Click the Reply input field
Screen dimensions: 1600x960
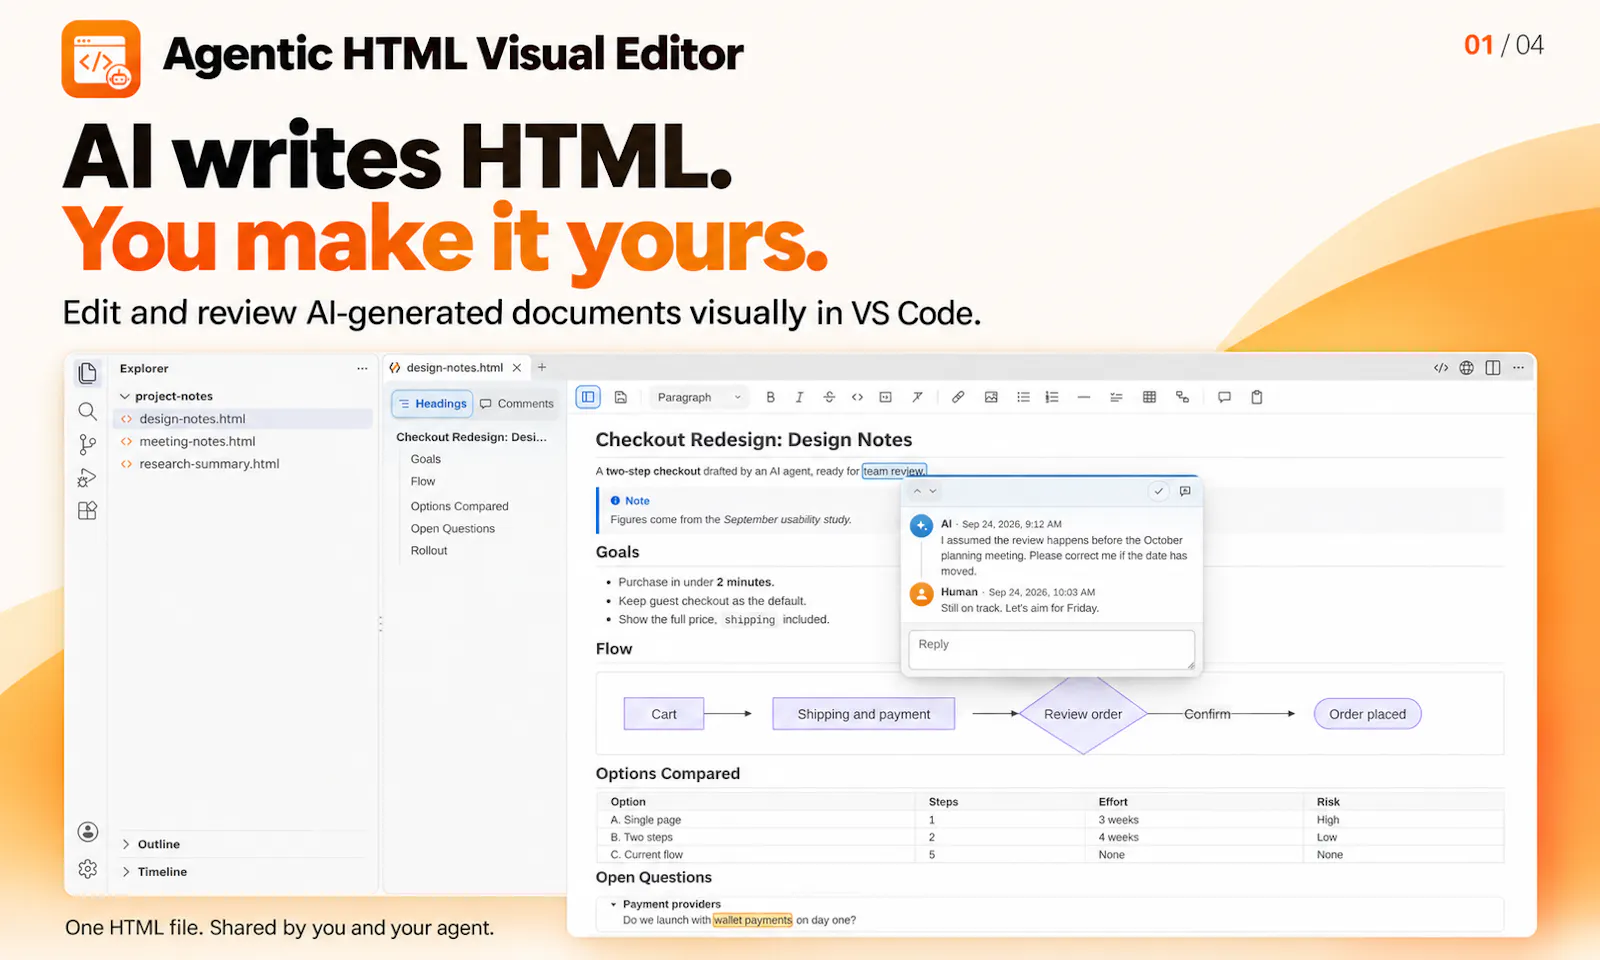[1051, 649]
